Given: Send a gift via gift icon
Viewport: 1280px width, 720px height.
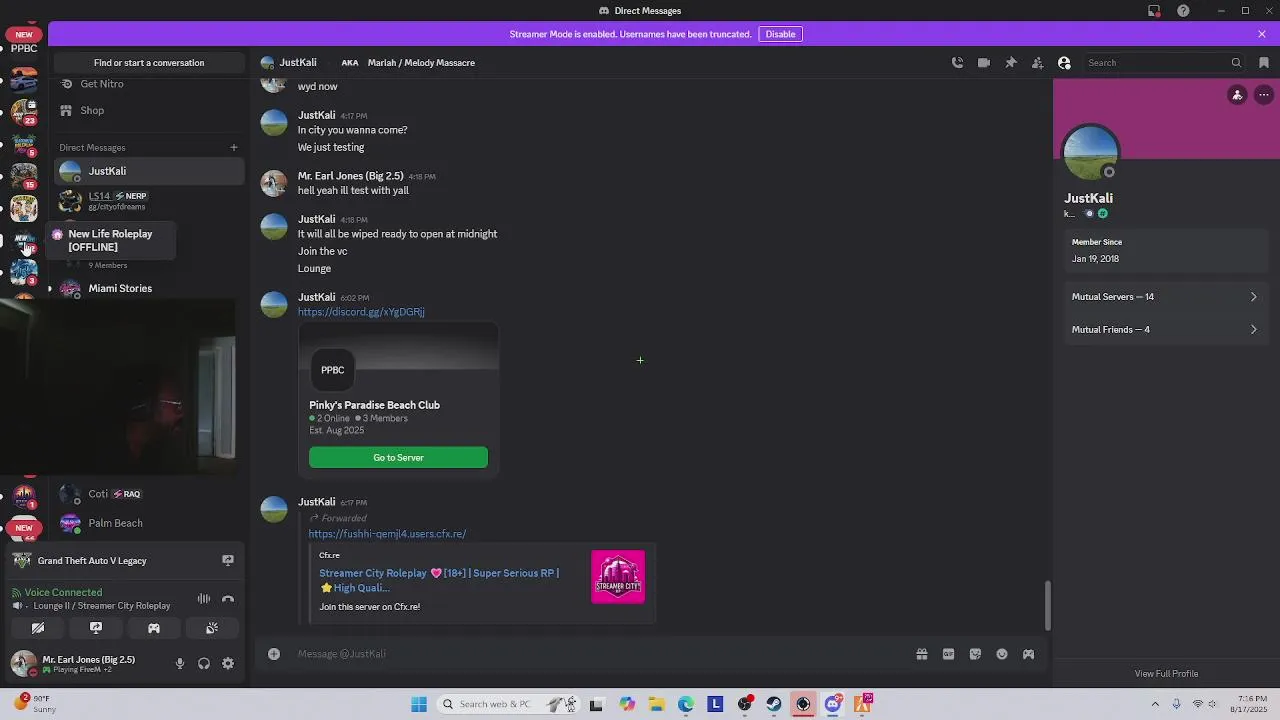Looking at the screenshot, I should coord(922,654).
